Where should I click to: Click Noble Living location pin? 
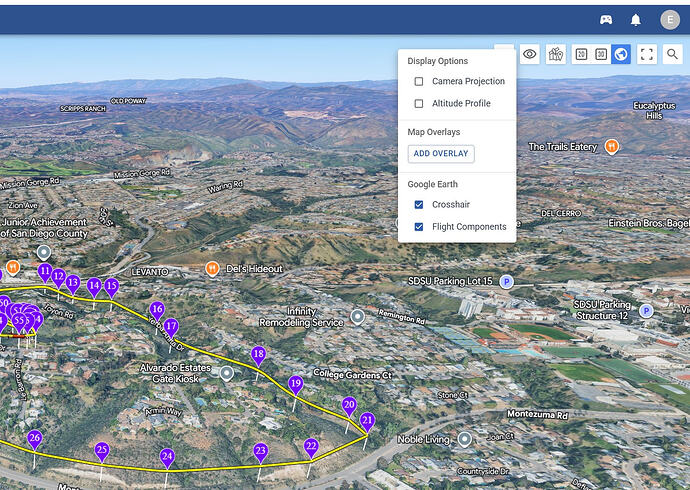[465, 439]
